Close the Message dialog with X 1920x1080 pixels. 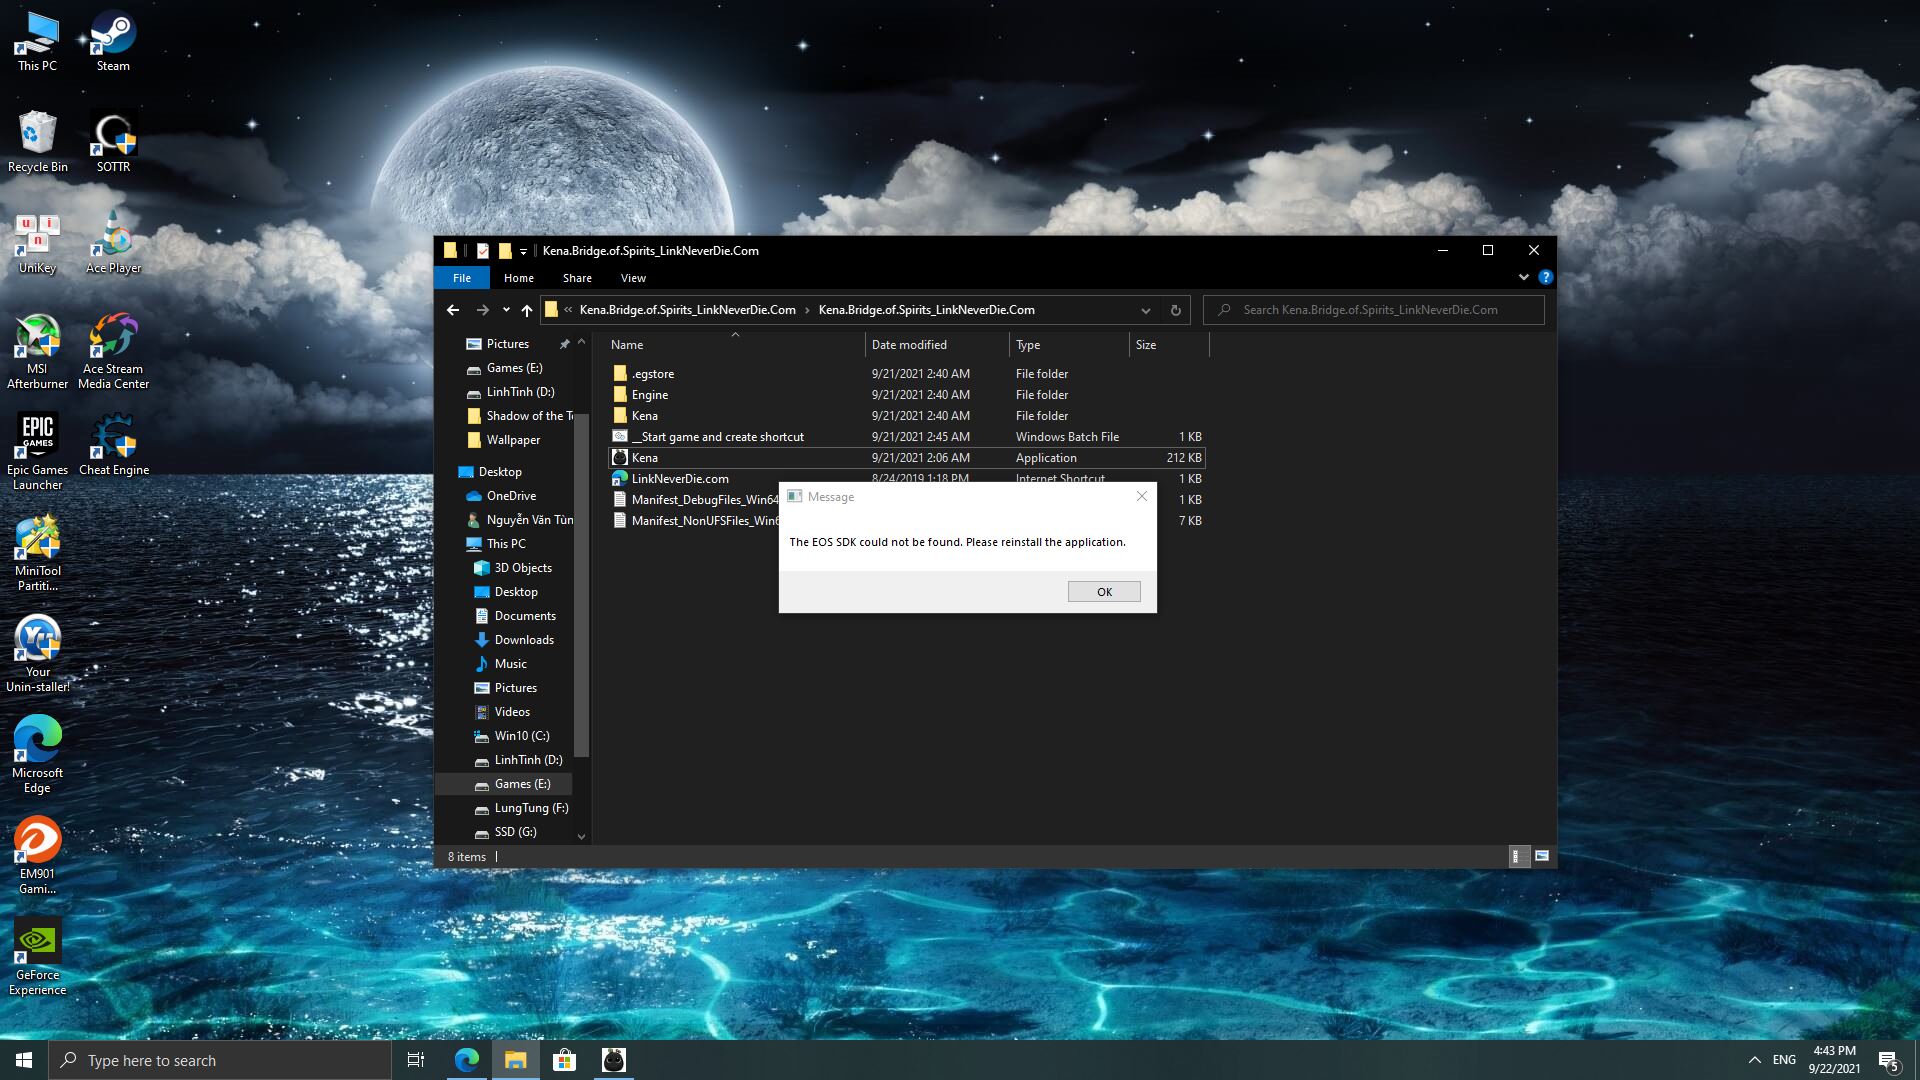tap(1142, 496)
